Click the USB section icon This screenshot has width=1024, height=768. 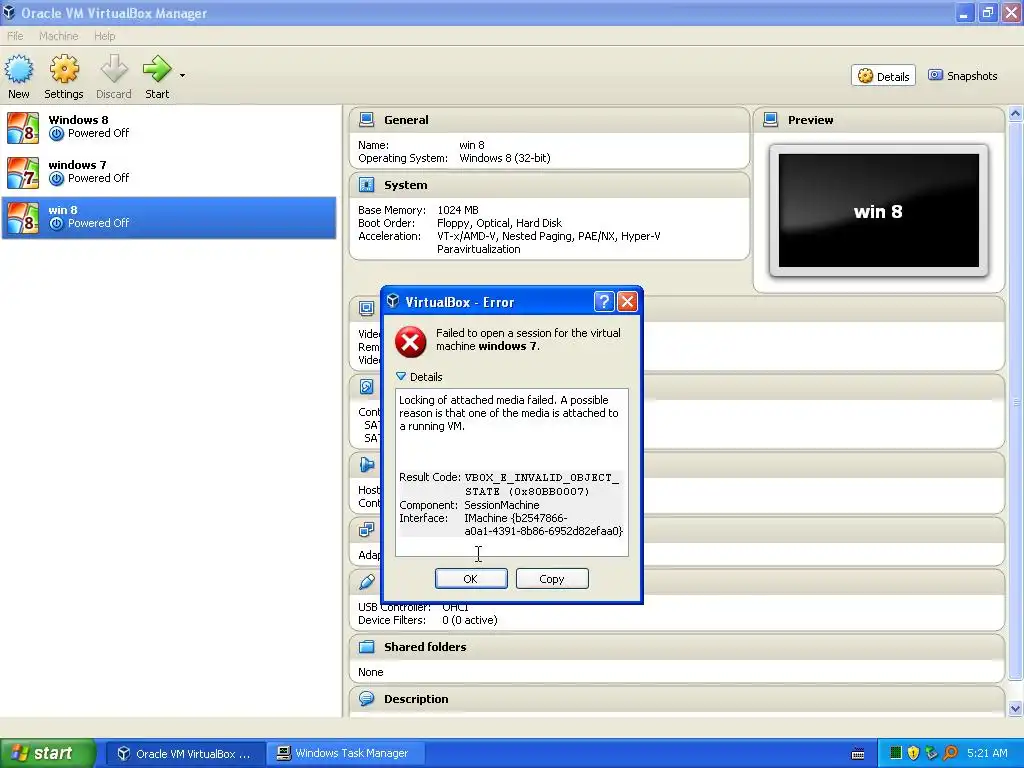point(366,581)
